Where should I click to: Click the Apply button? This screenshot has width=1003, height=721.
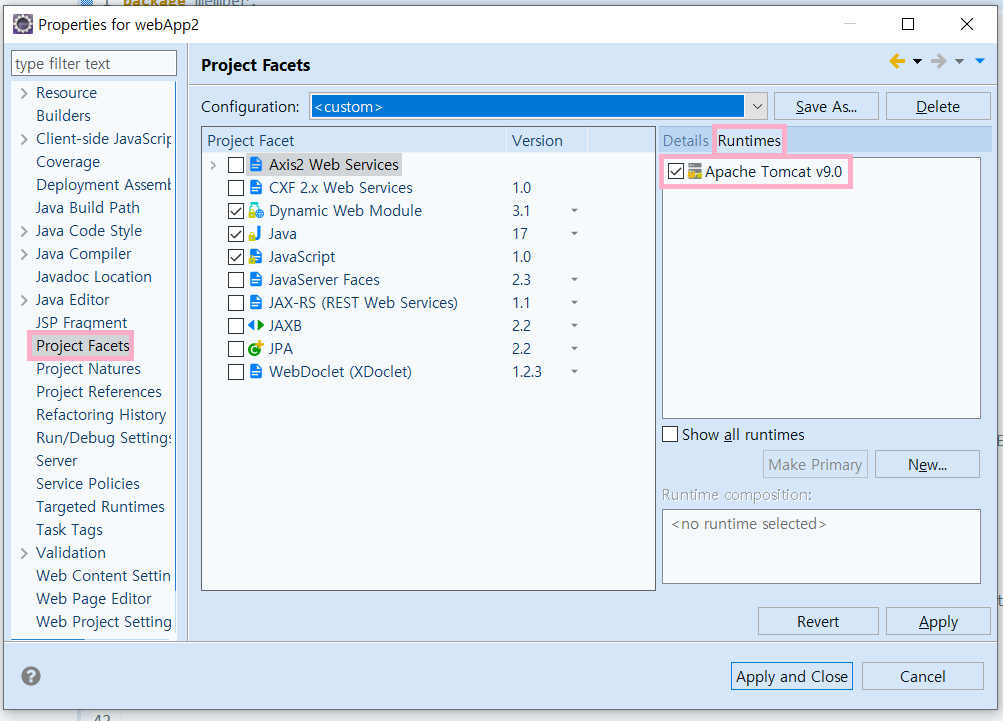(938, 621)
